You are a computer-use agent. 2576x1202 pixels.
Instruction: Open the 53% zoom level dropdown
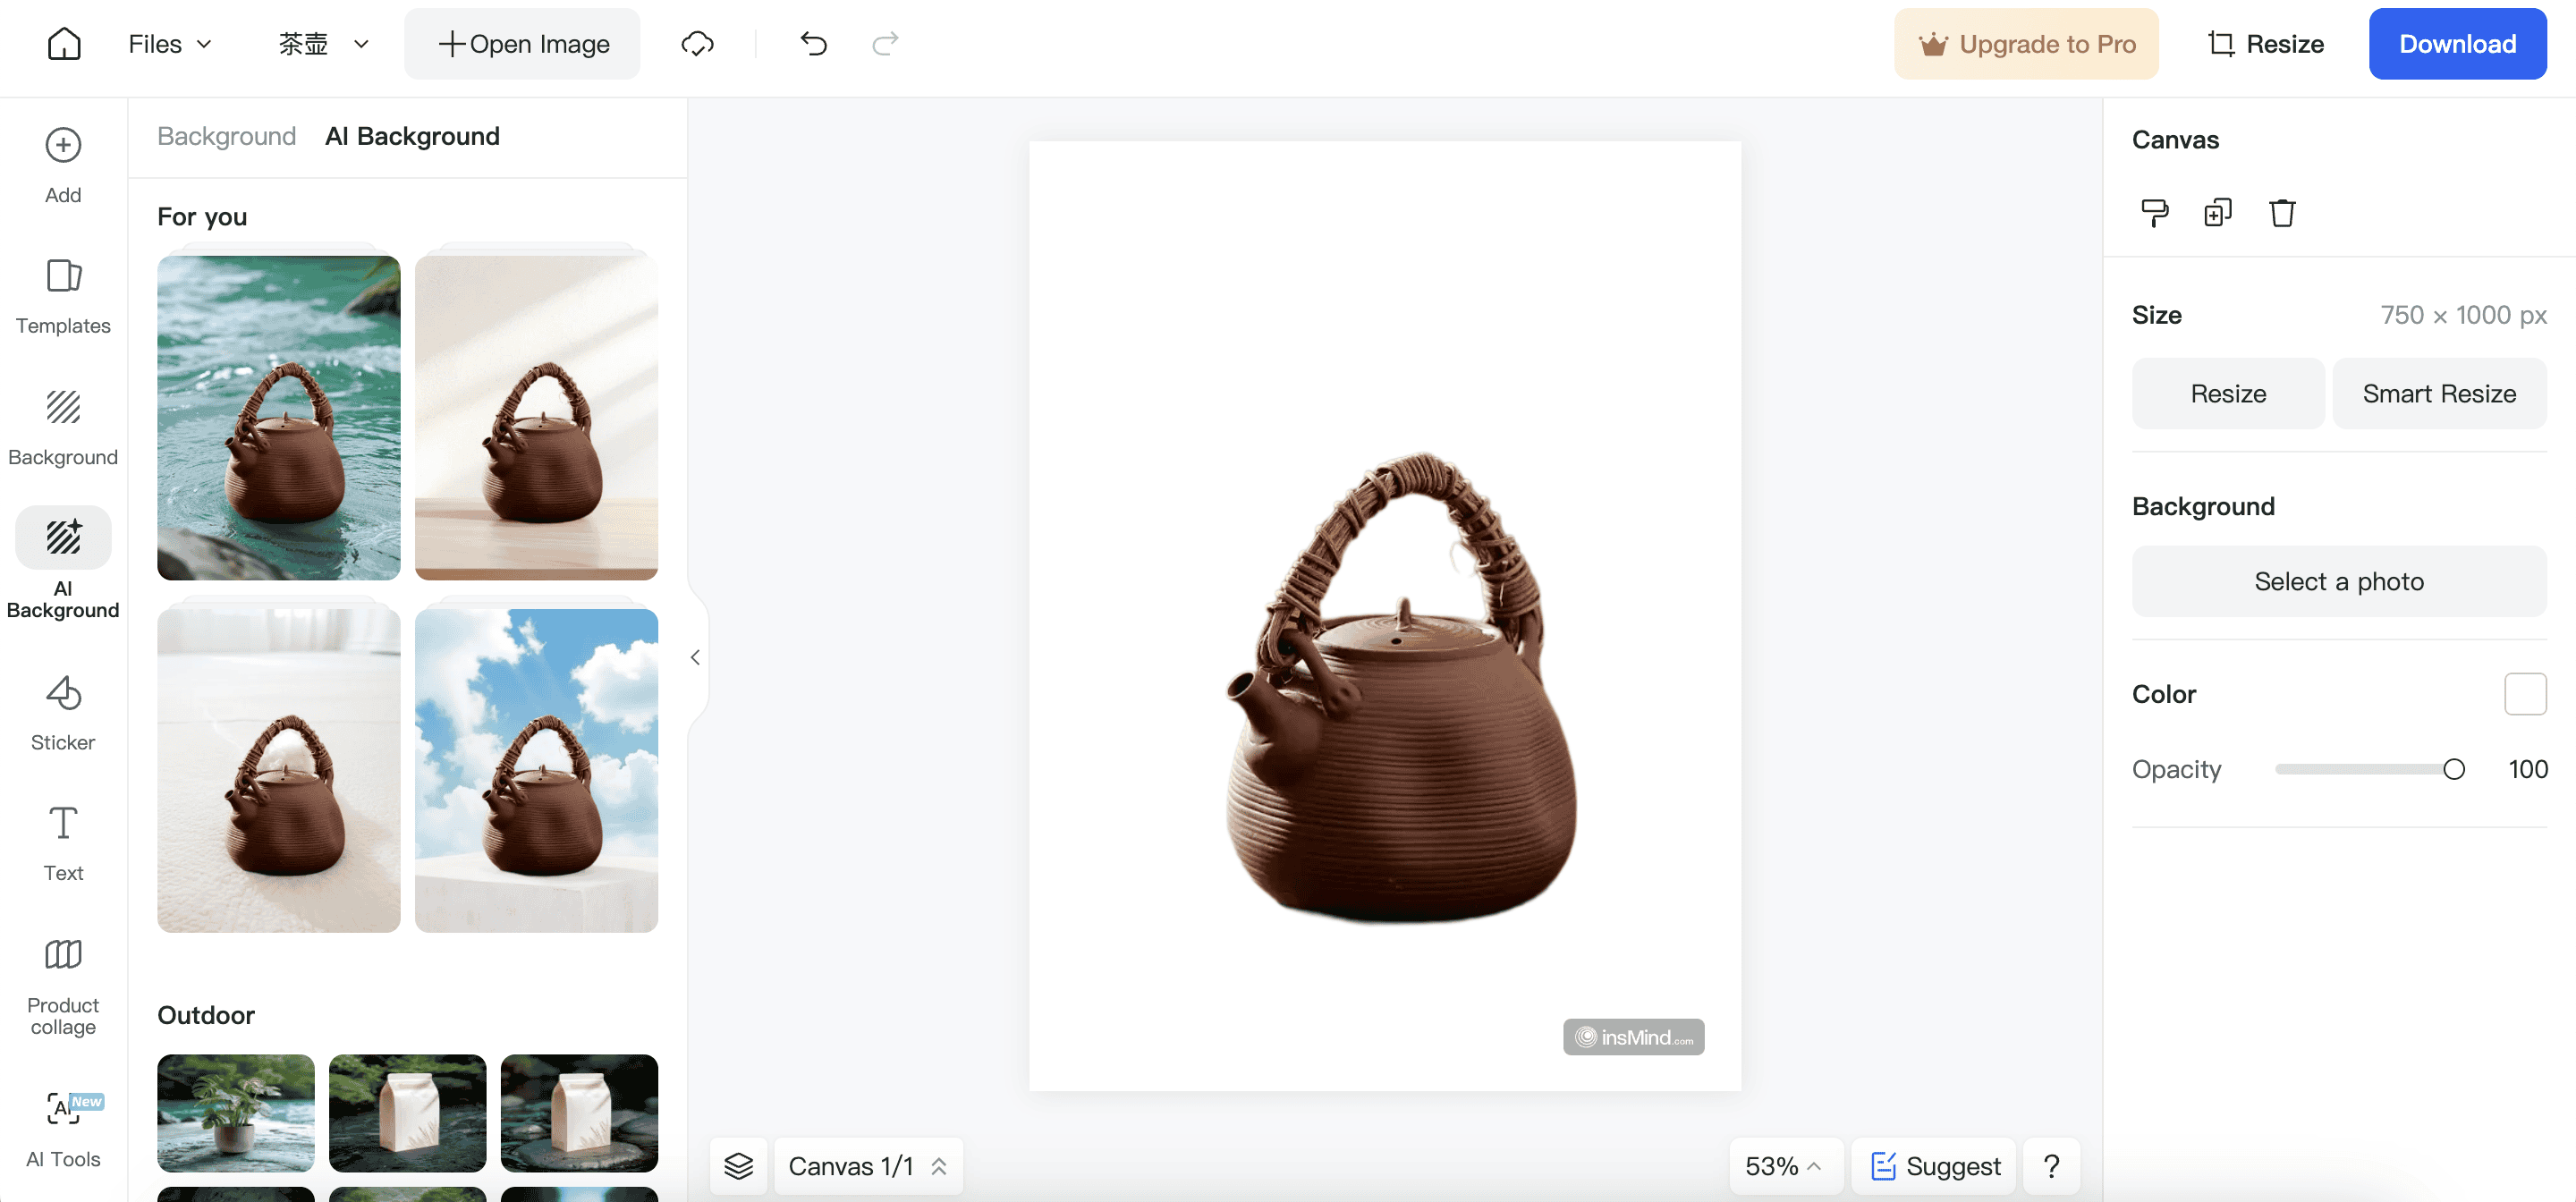pyautogui.click(x=1783, y=1166)
